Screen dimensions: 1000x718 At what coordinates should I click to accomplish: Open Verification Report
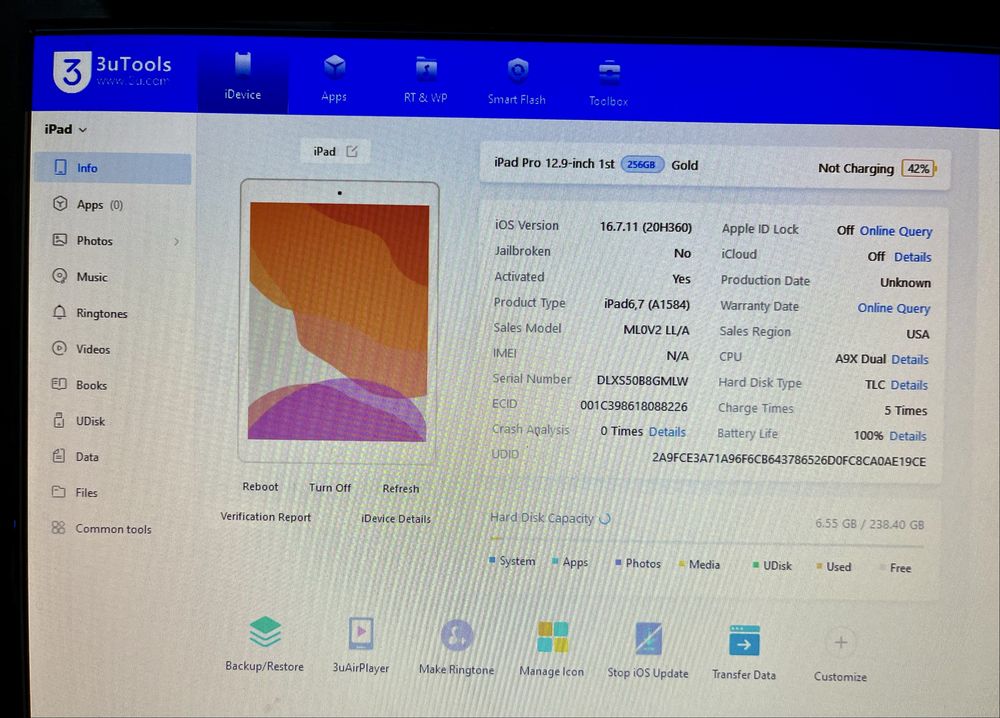pos(265,517)
